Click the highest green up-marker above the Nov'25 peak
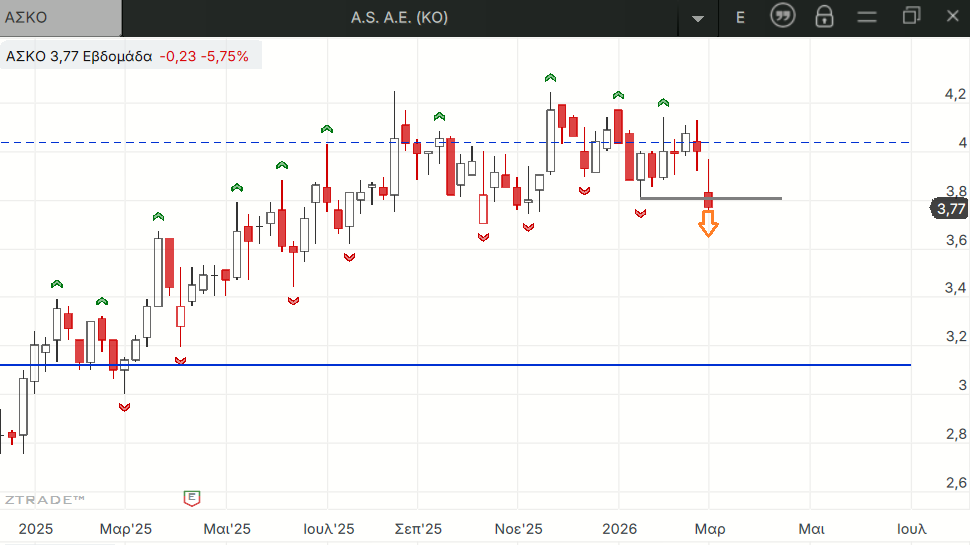Image resolution: width=970 pixels, height=545 pixels. coord(550,77)
